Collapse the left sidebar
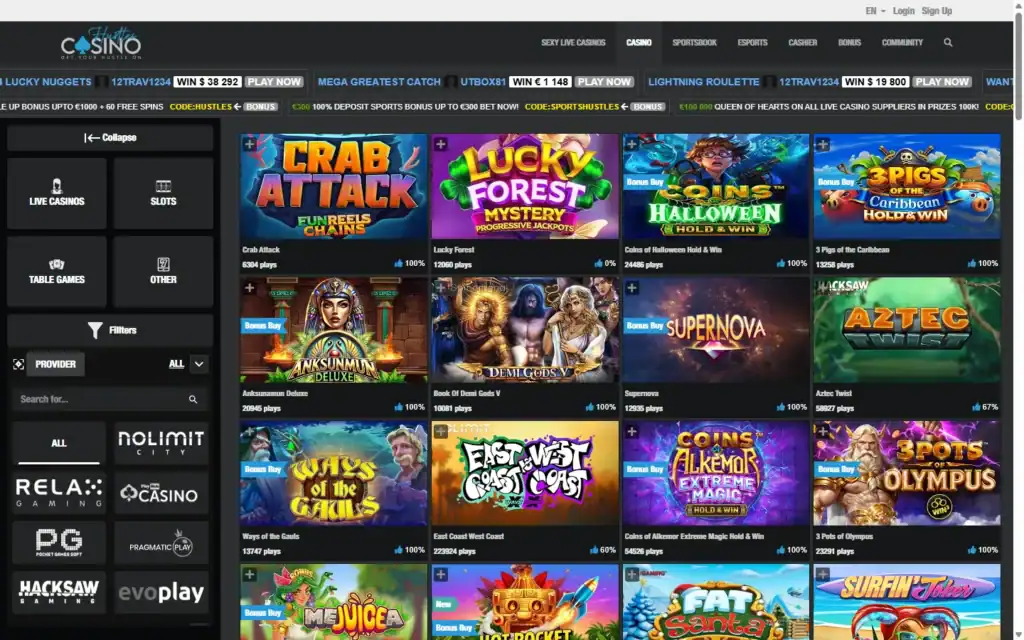This screenshot has width=1024, height=640. (x=110, y=138)
